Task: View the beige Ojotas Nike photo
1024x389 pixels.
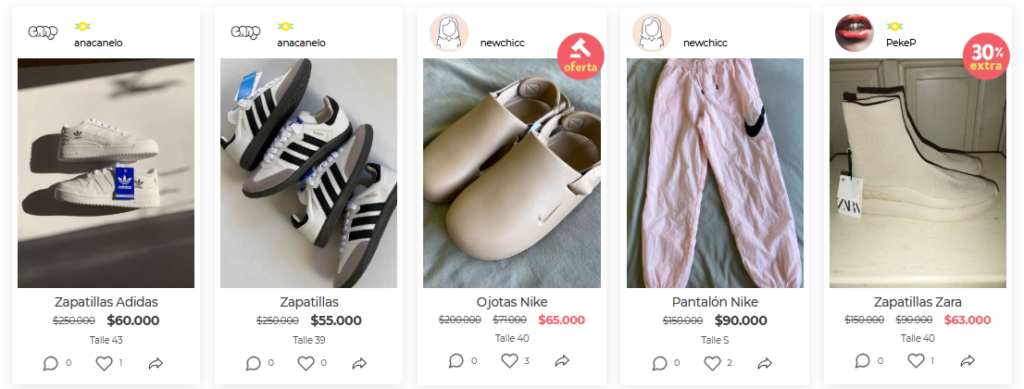Action: (x=512, y=173)
